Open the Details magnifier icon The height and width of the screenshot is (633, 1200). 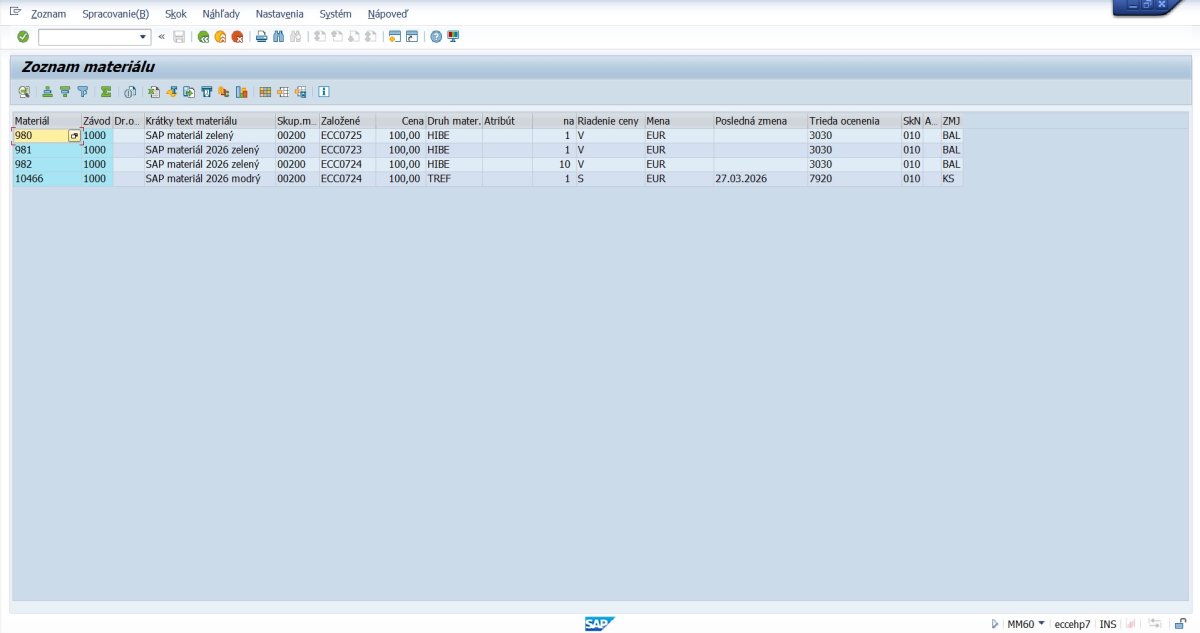(x=24, y=92)
